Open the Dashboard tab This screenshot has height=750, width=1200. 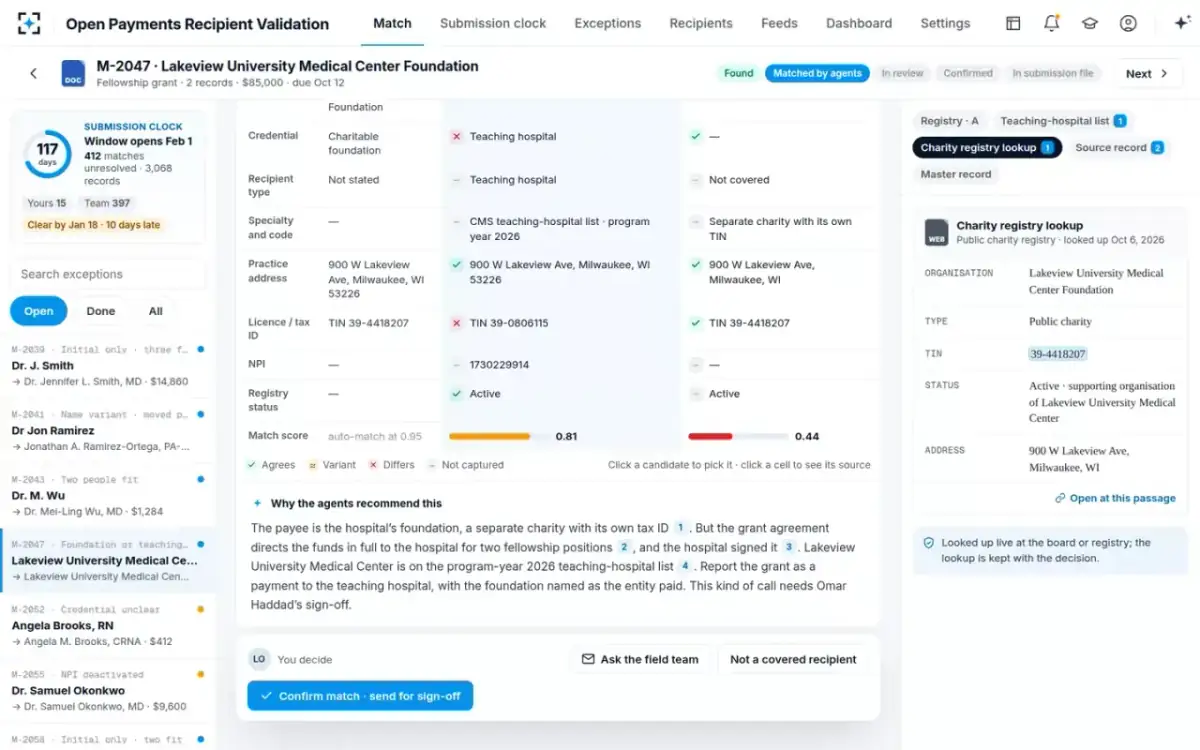[x=859, y=23]
